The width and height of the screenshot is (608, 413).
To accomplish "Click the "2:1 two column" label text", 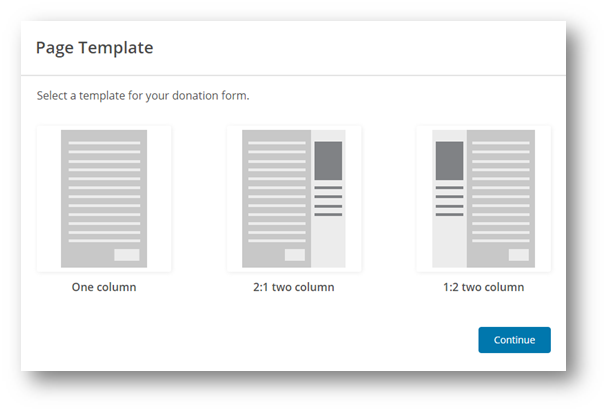I will click(x=294, y=288).
